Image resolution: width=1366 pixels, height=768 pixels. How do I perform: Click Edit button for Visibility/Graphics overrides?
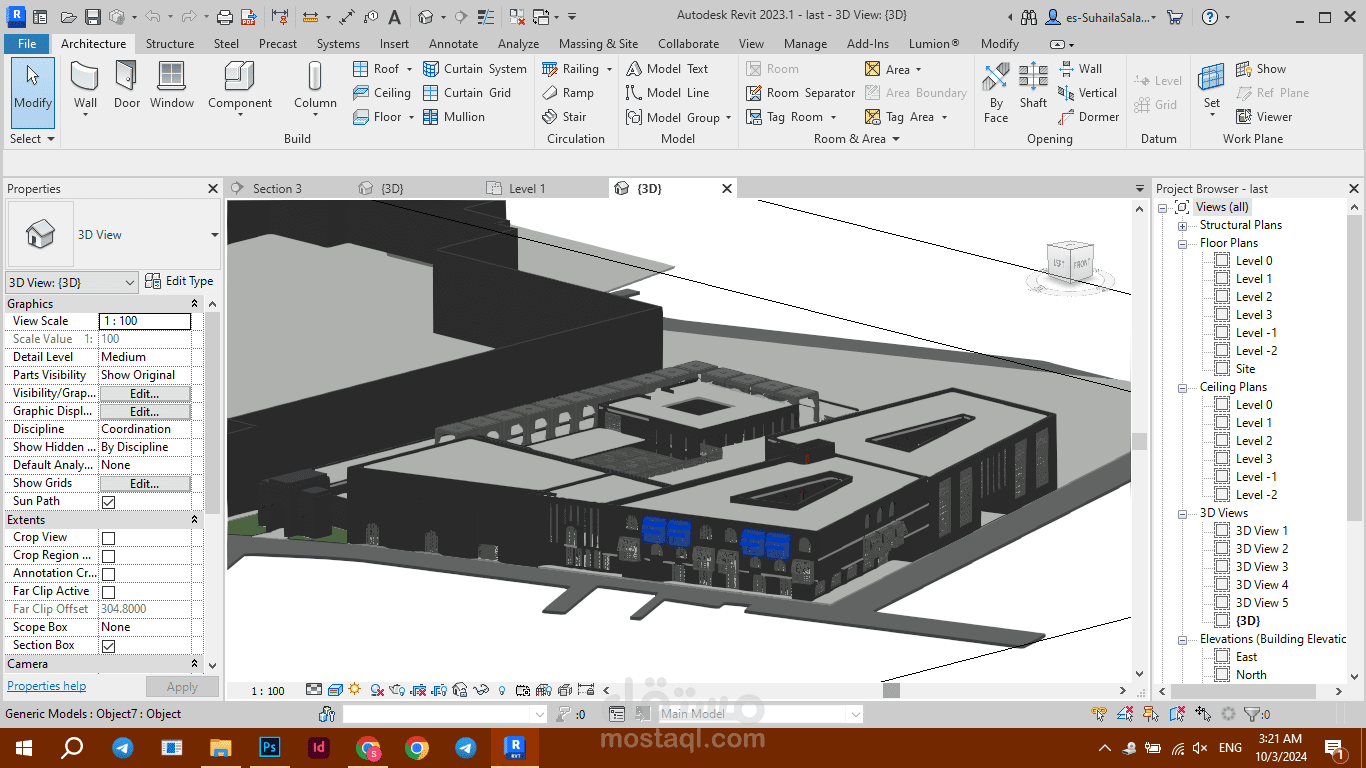pos(144,393)
